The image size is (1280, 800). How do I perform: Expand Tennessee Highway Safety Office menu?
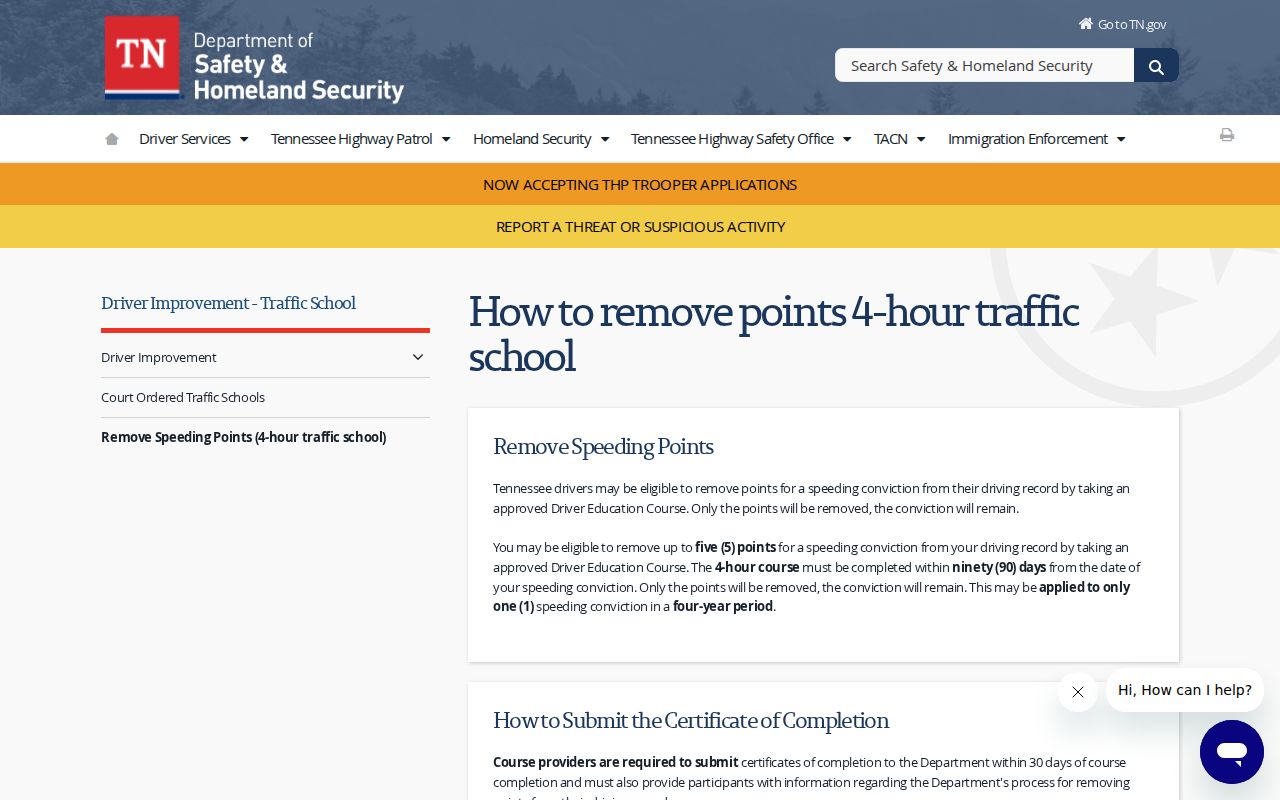[x=741, y=139]
